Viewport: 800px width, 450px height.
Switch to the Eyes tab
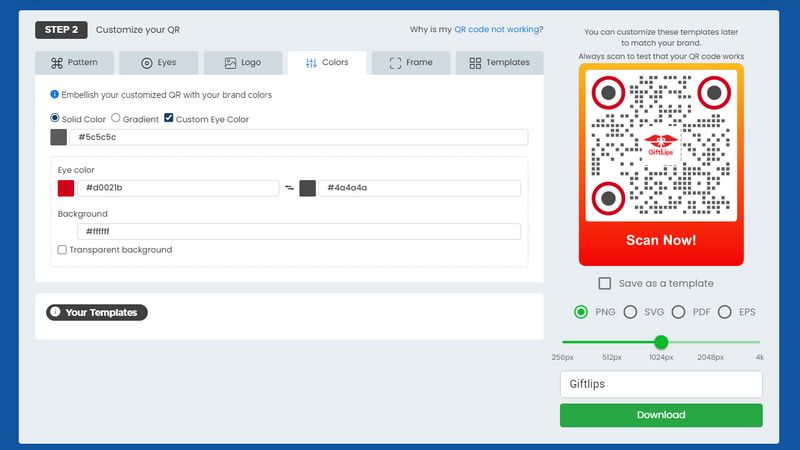tap(159, 63)
